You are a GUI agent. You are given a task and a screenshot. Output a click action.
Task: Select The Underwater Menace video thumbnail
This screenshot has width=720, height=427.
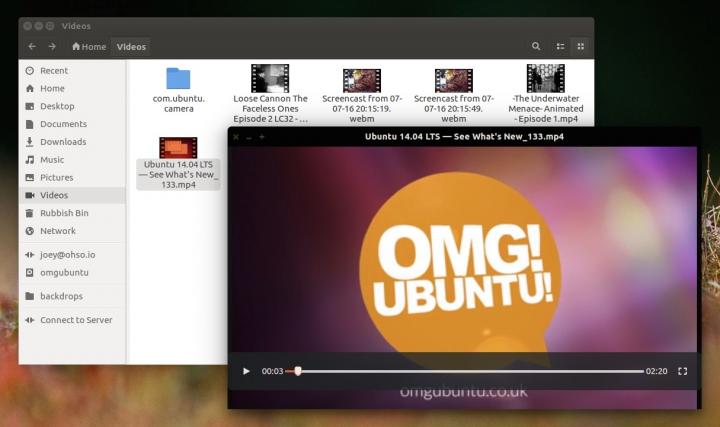pos(545,78)
